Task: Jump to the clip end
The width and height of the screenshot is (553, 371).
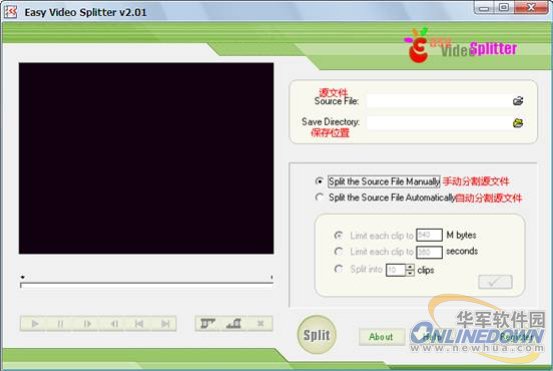Action: coord(165,323)
